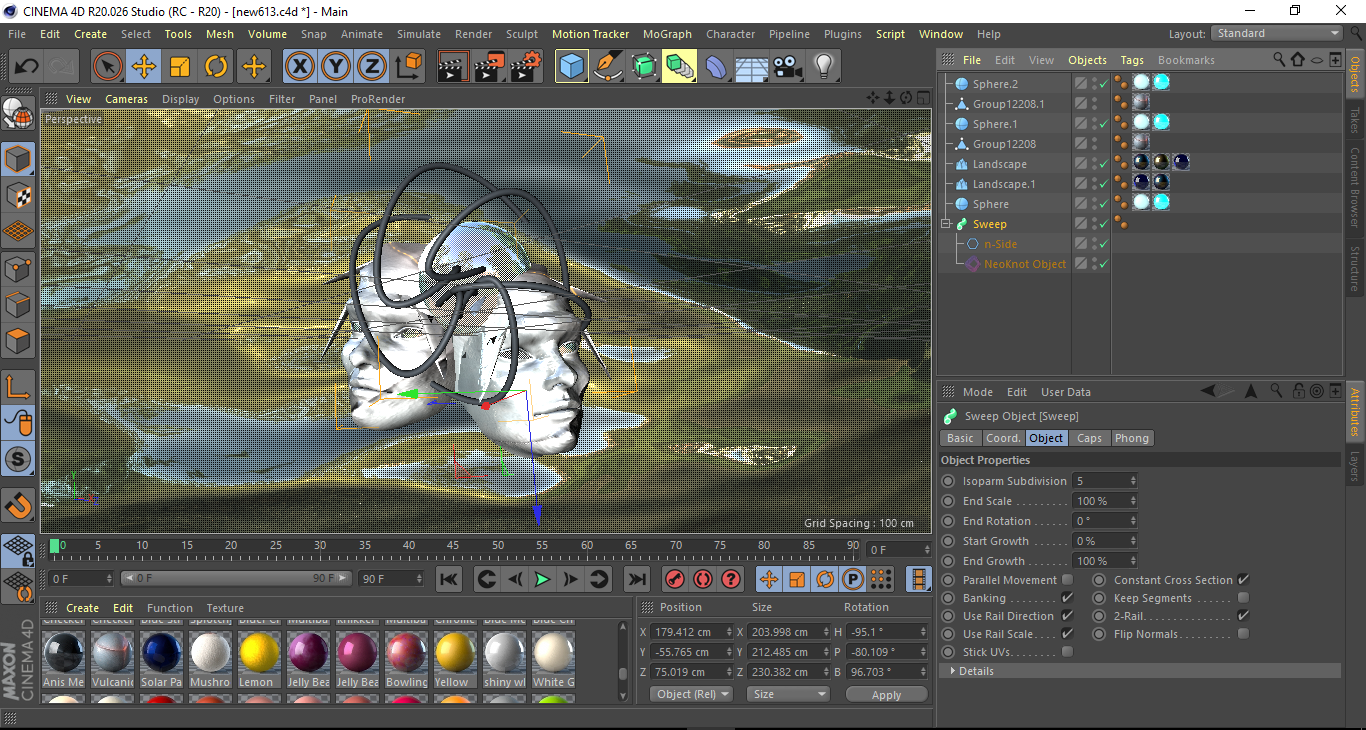Click Render View clapperboard icon
The height and width of the screenshot is (730, 1366).
(453, 67)
